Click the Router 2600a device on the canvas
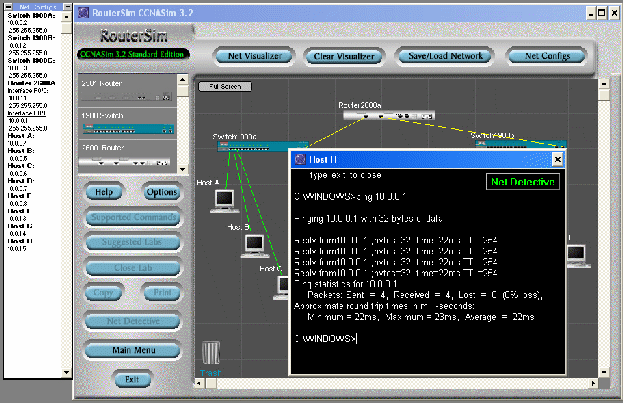This screenshot has width=624, height=404. click(x=389, y=115)
